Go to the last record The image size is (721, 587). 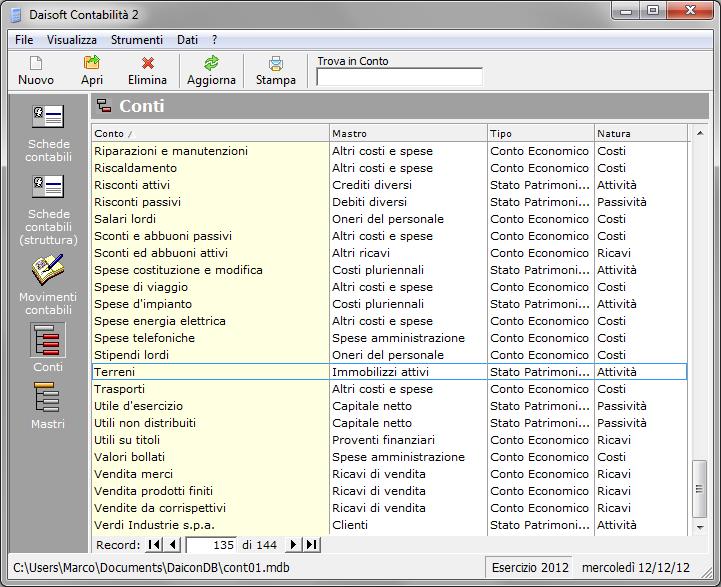point(312,545)
